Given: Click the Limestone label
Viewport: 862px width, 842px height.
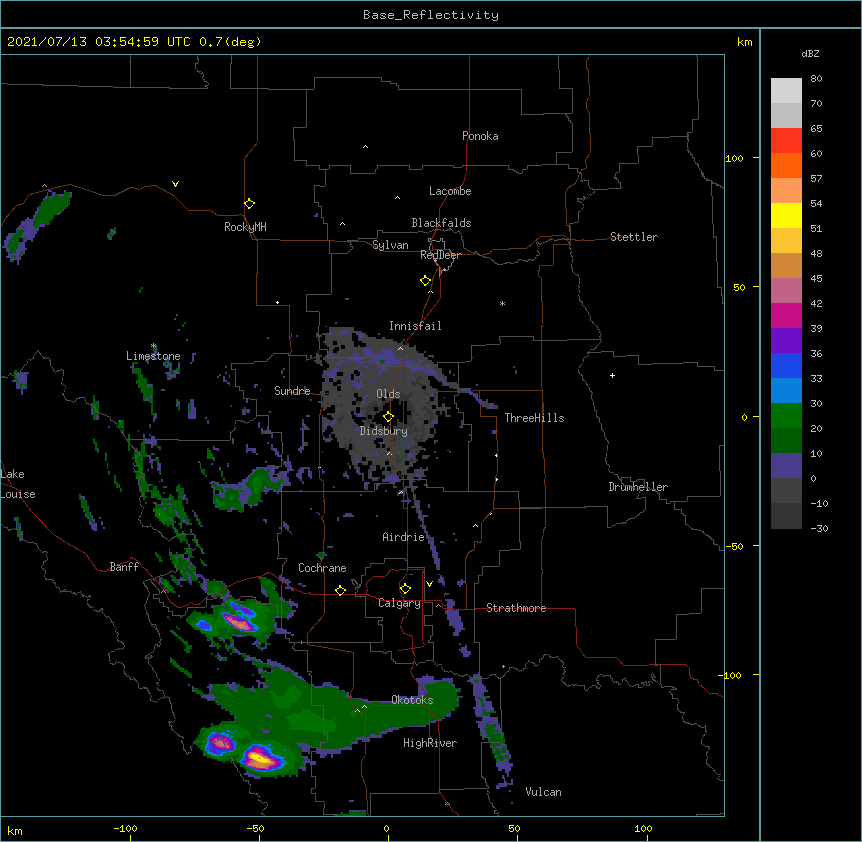Looking at the screenshot, I should (x=153, y=356).
